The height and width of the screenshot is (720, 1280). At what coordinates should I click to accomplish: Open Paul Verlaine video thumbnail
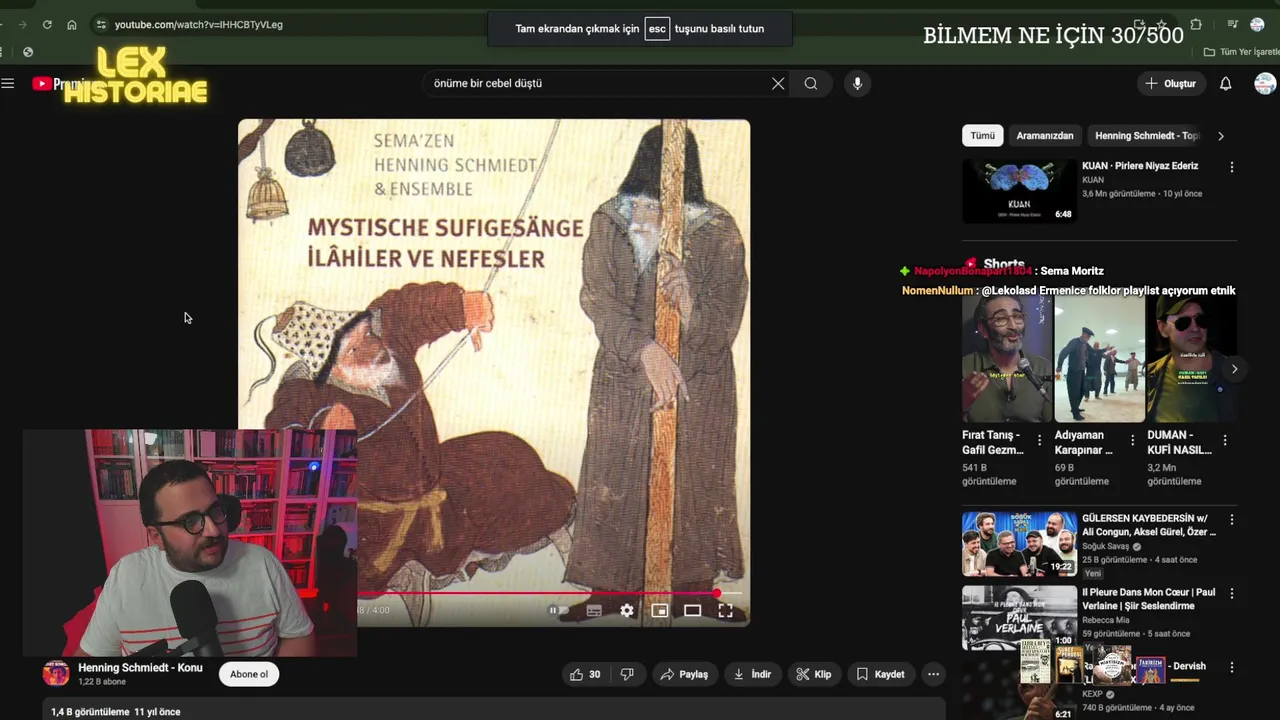[x=1019, y=618]
